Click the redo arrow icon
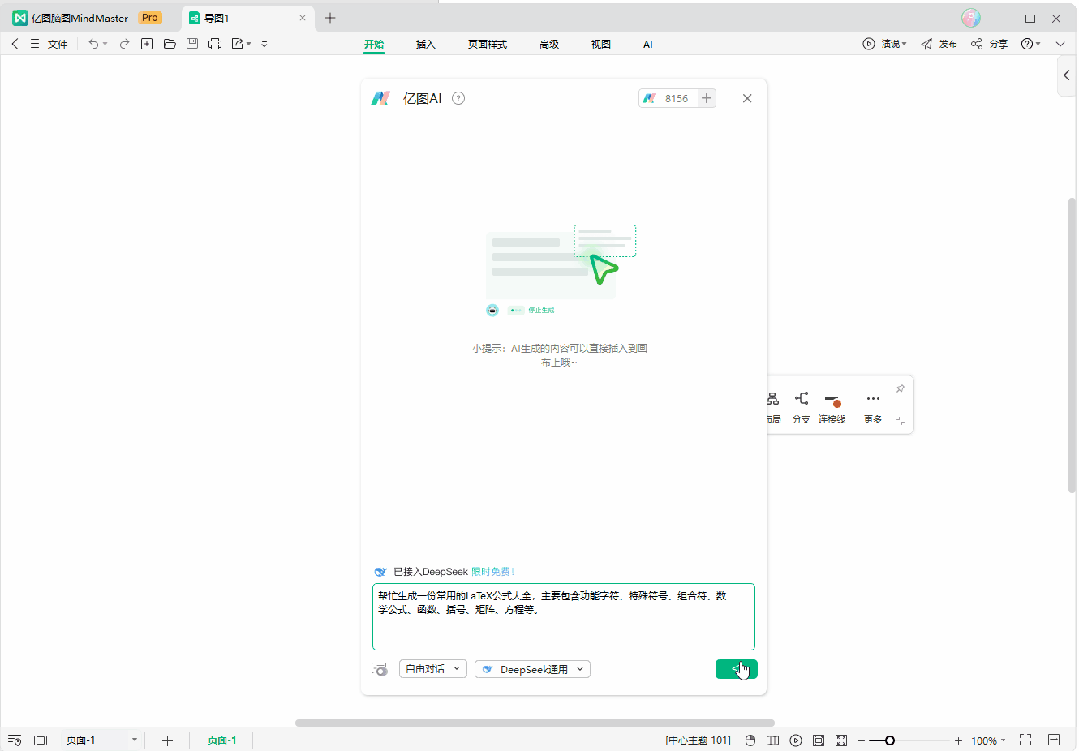This screenshot has width=1079, height=751. (125, 44)
